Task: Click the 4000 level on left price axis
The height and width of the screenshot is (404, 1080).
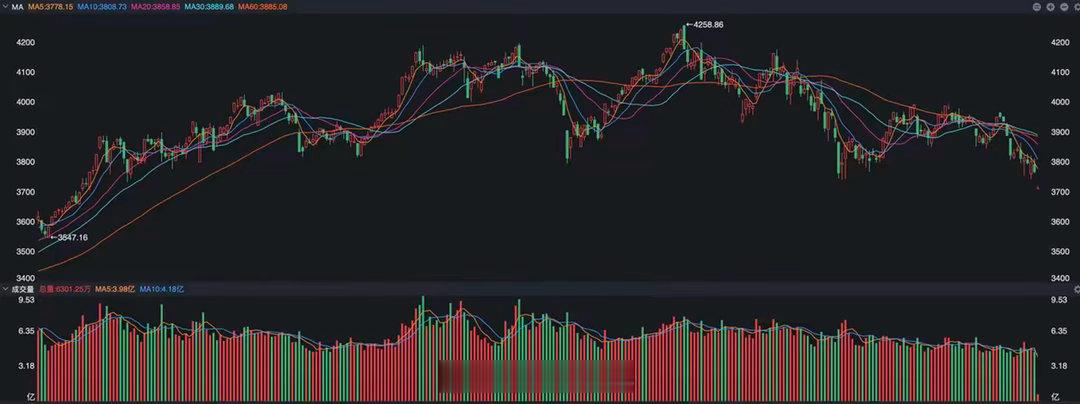Action: tap(25, 102)
